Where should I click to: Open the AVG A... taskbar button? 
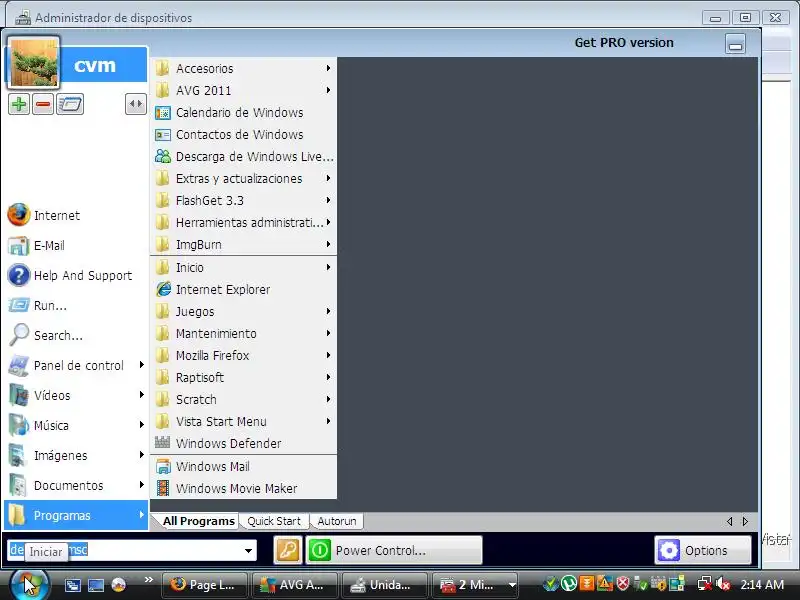click(294, 585)
